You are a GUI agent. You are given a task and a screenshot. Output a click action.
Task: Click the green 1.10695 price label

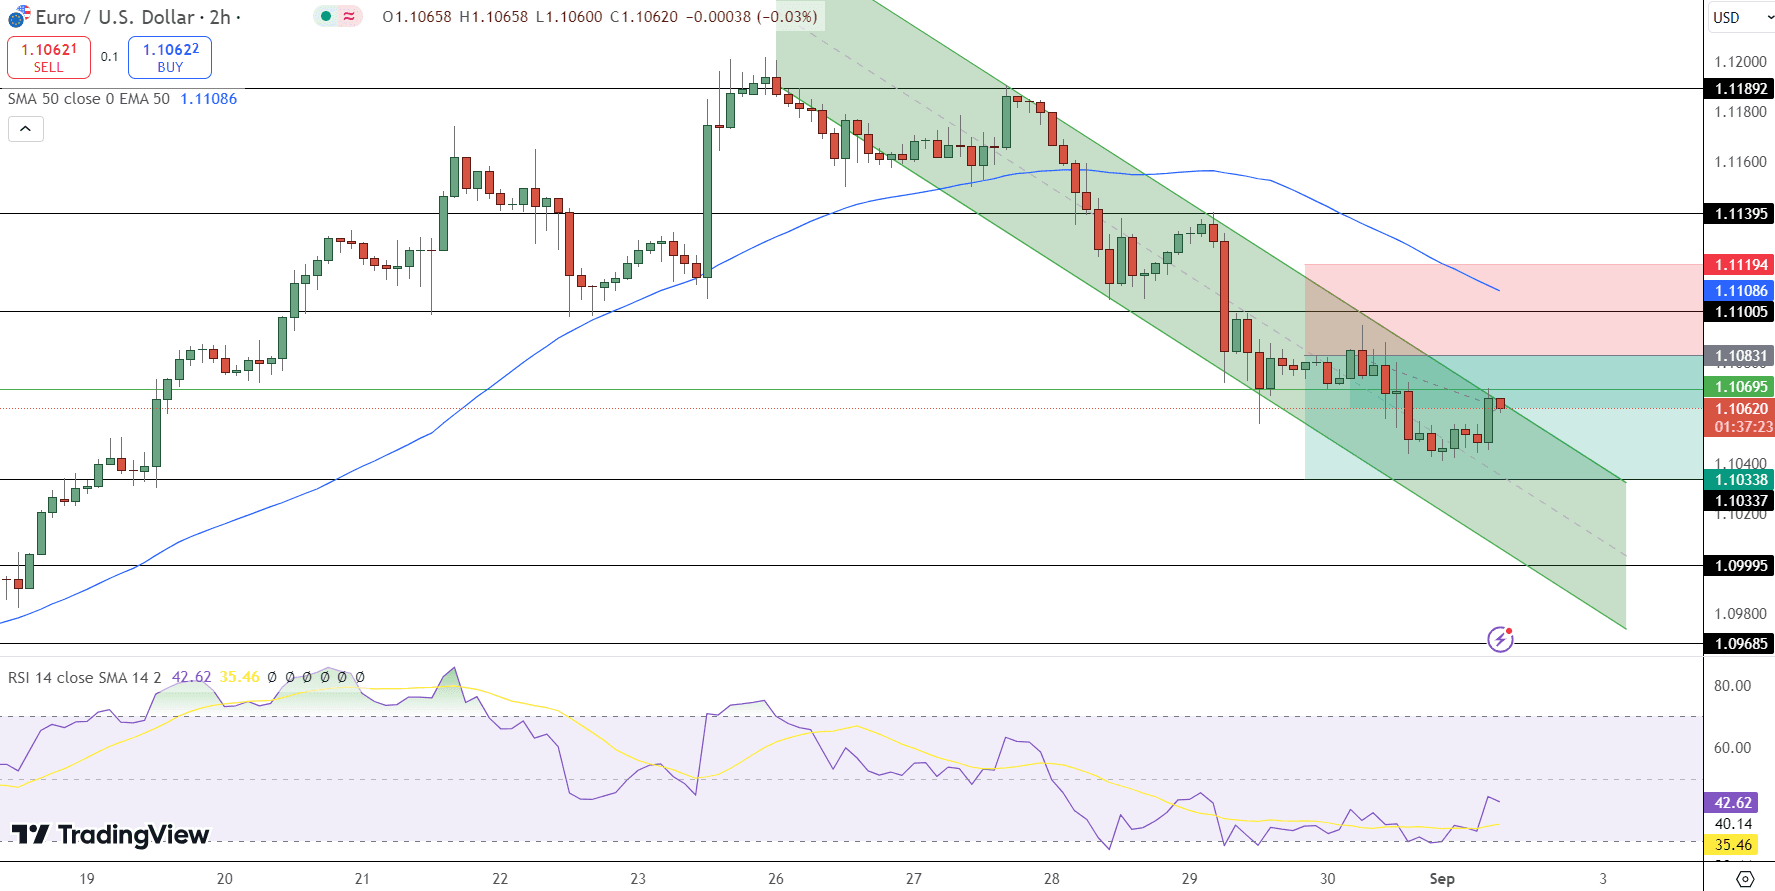click(1740, 387)
